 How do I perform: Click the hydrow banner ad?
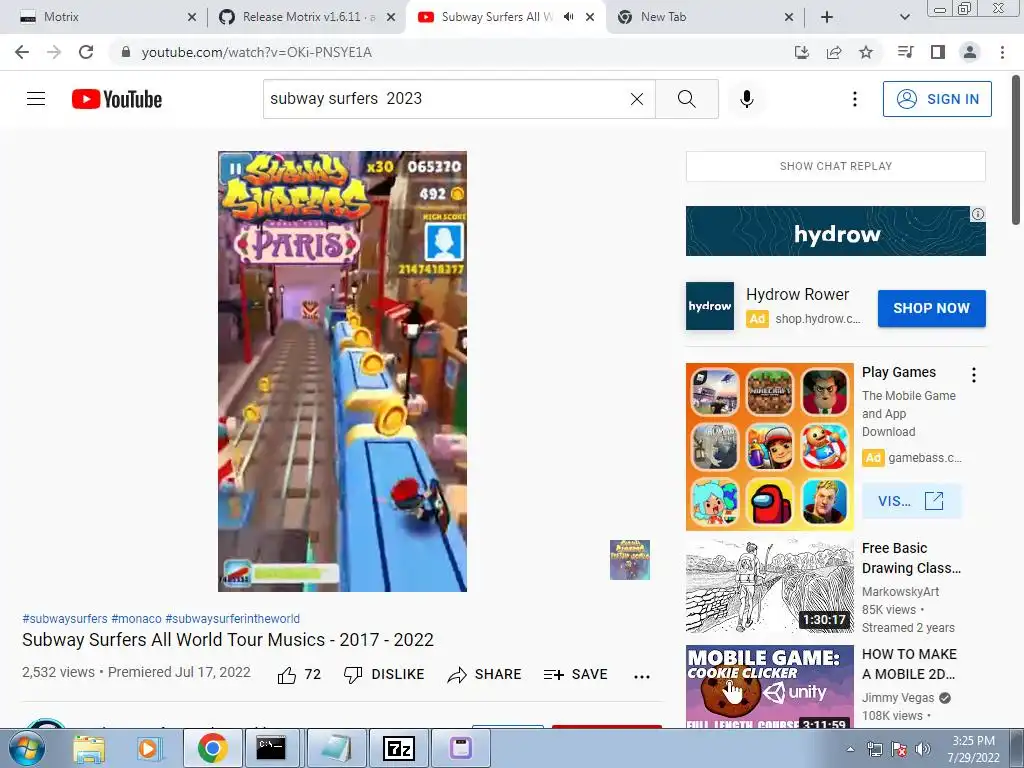tap(836, 231)
